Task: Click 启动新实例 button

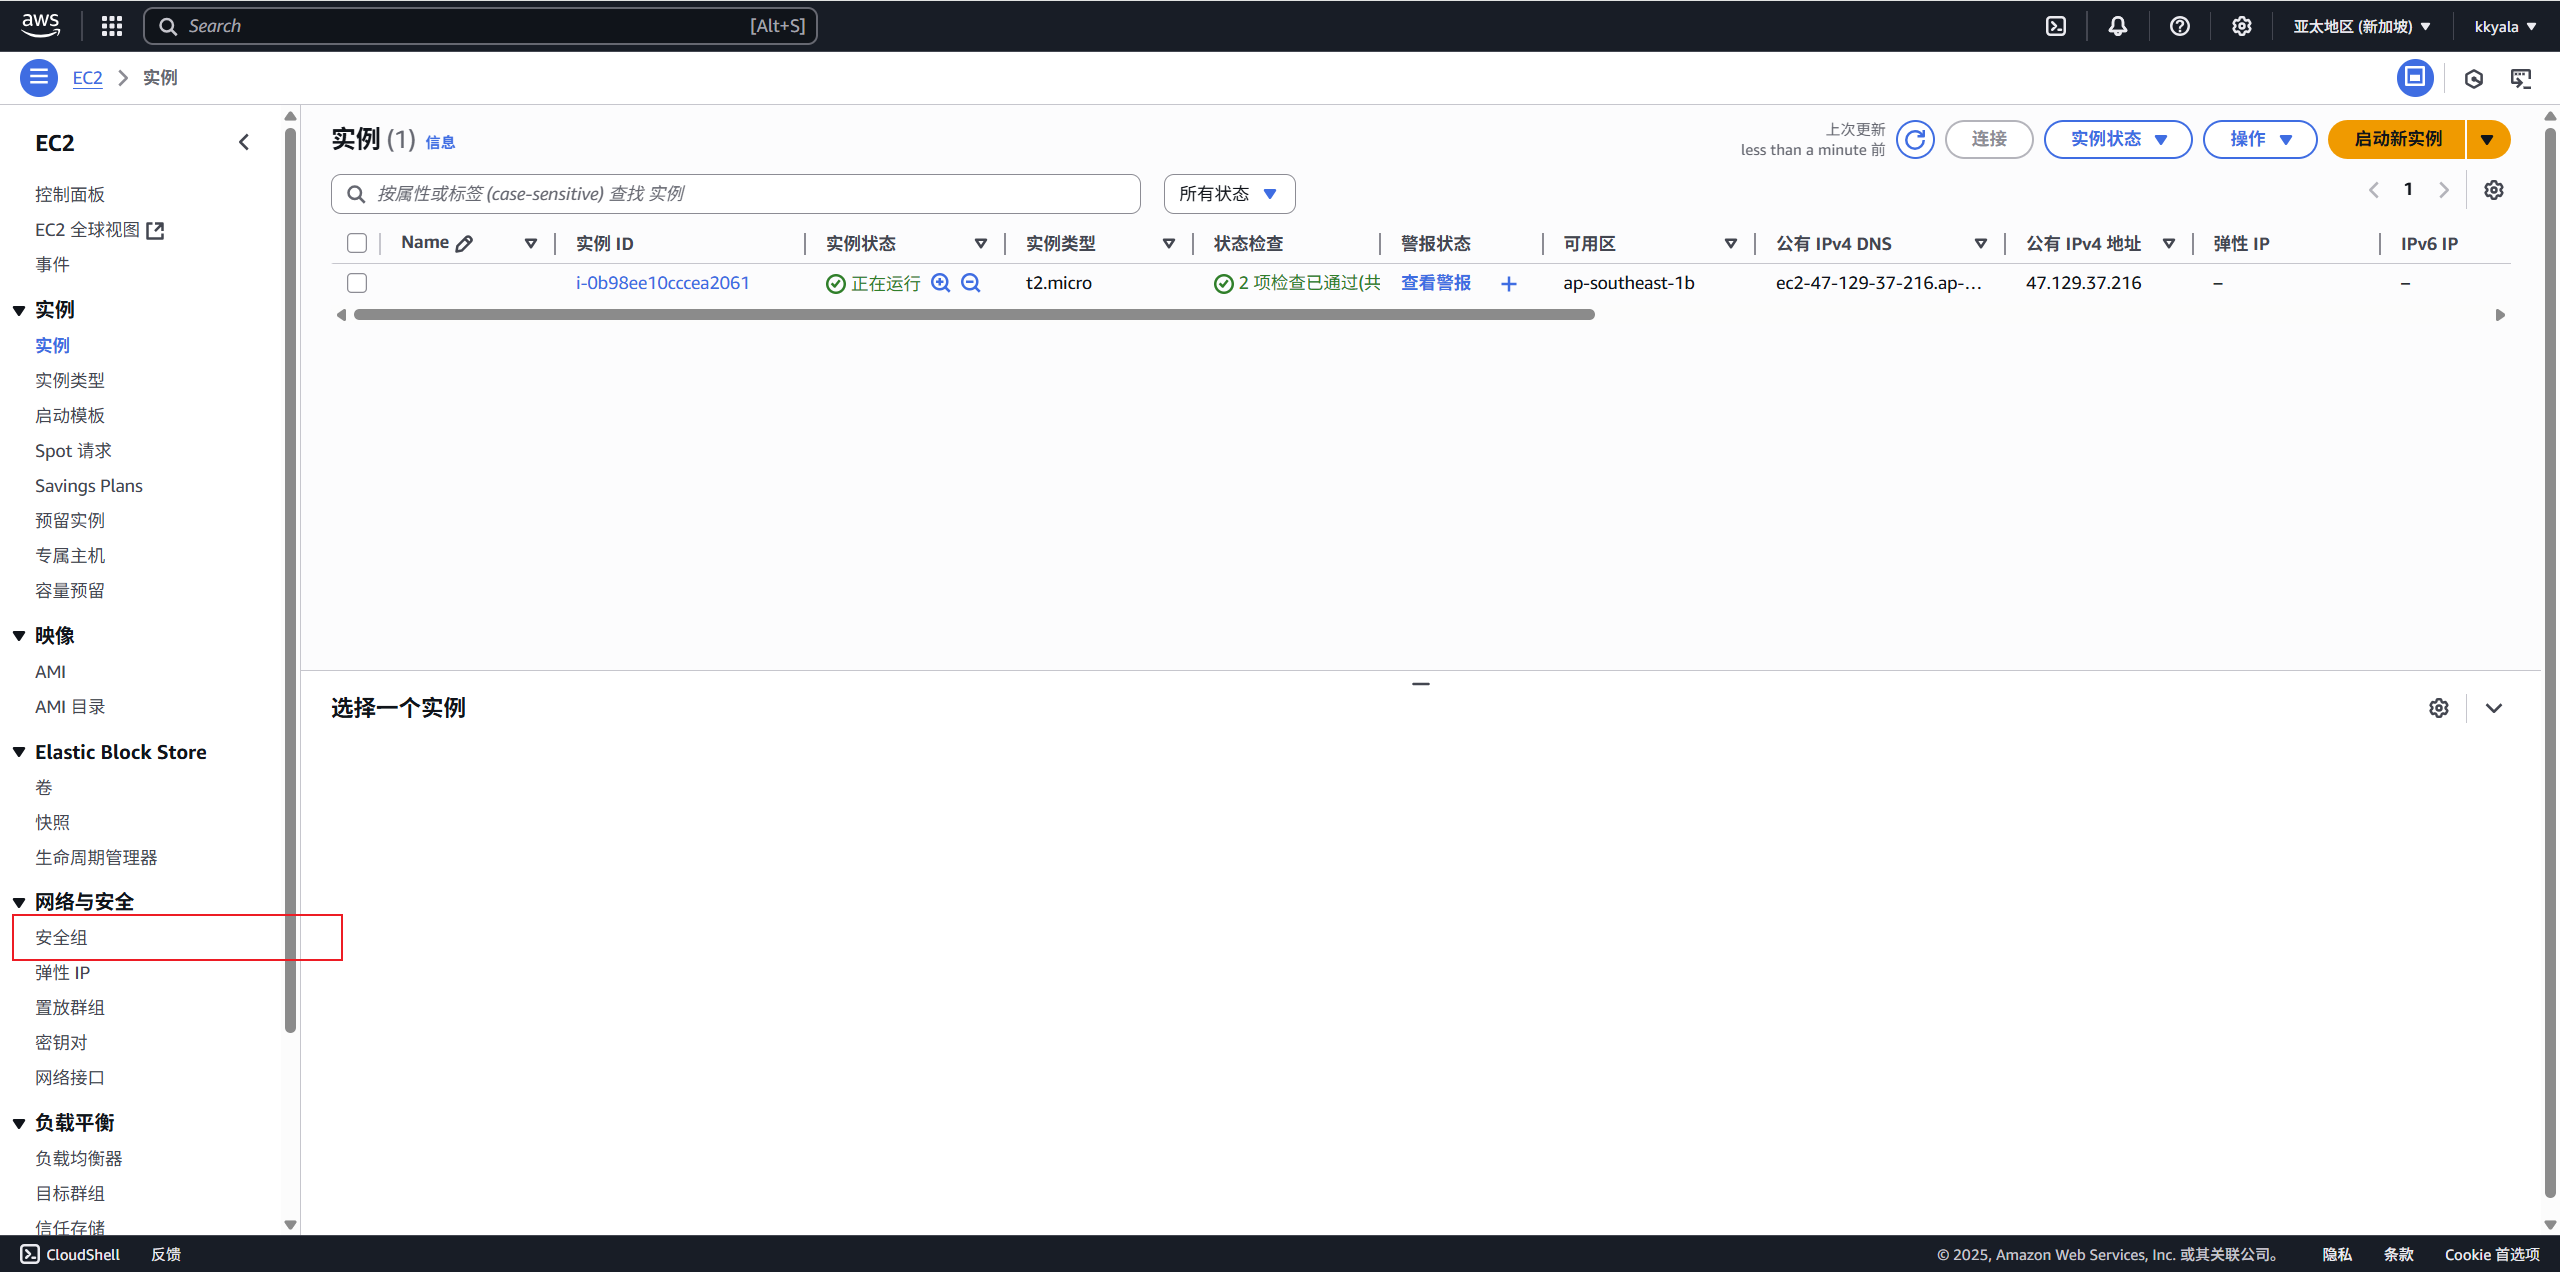Action: [2397, 139]
